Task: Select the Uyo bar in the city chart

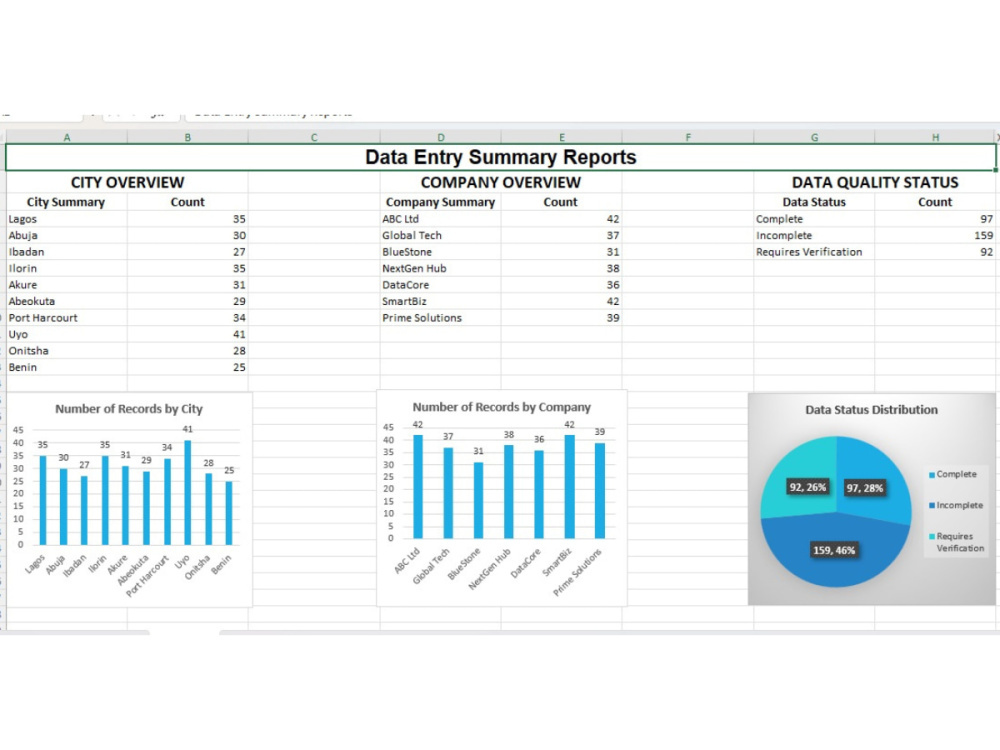Action: point(188,492)
